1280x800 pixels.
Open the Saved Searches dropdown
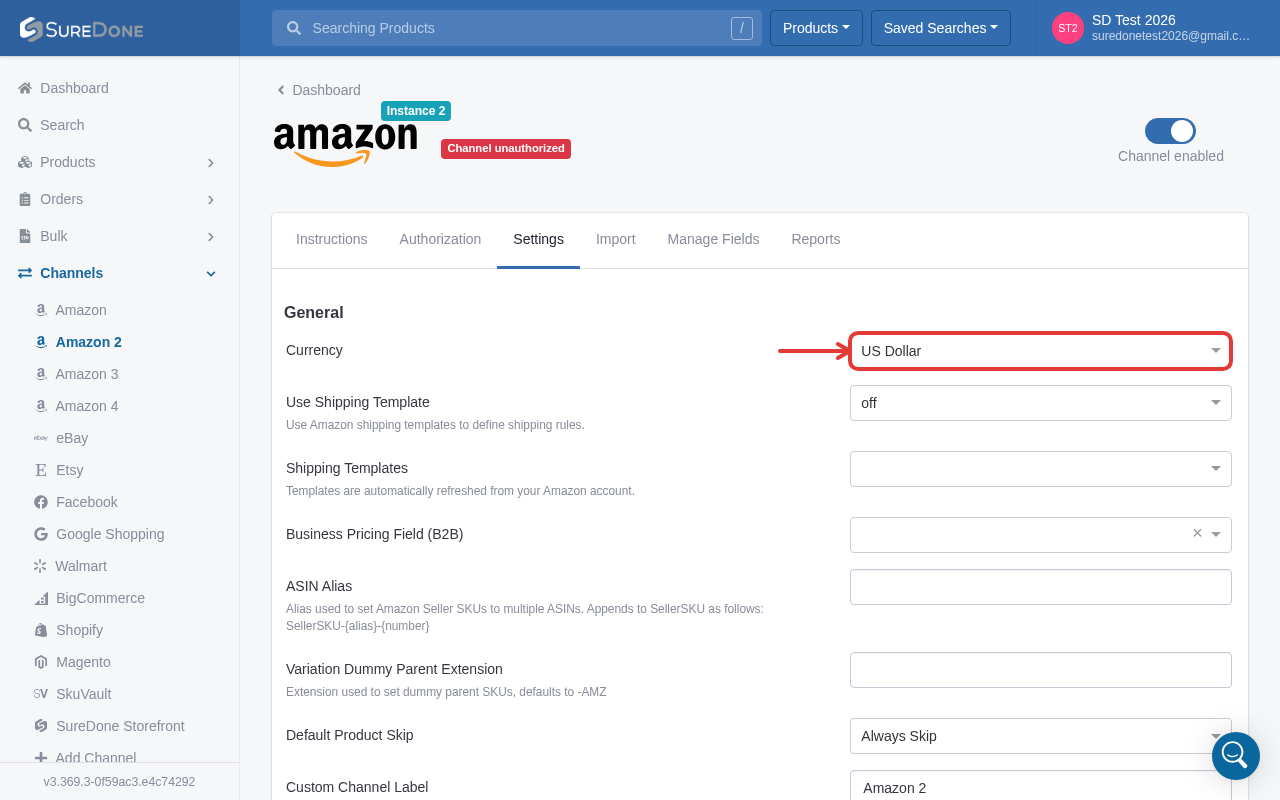pos(941,28)
